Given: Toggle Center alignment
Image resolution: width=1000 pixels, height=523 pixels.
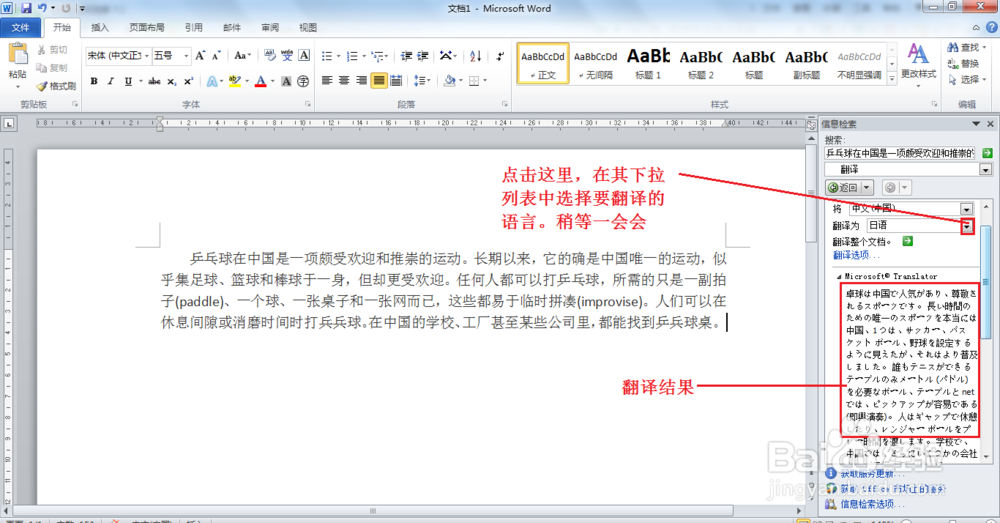Looking at the screenshot, I should (344, 81).
